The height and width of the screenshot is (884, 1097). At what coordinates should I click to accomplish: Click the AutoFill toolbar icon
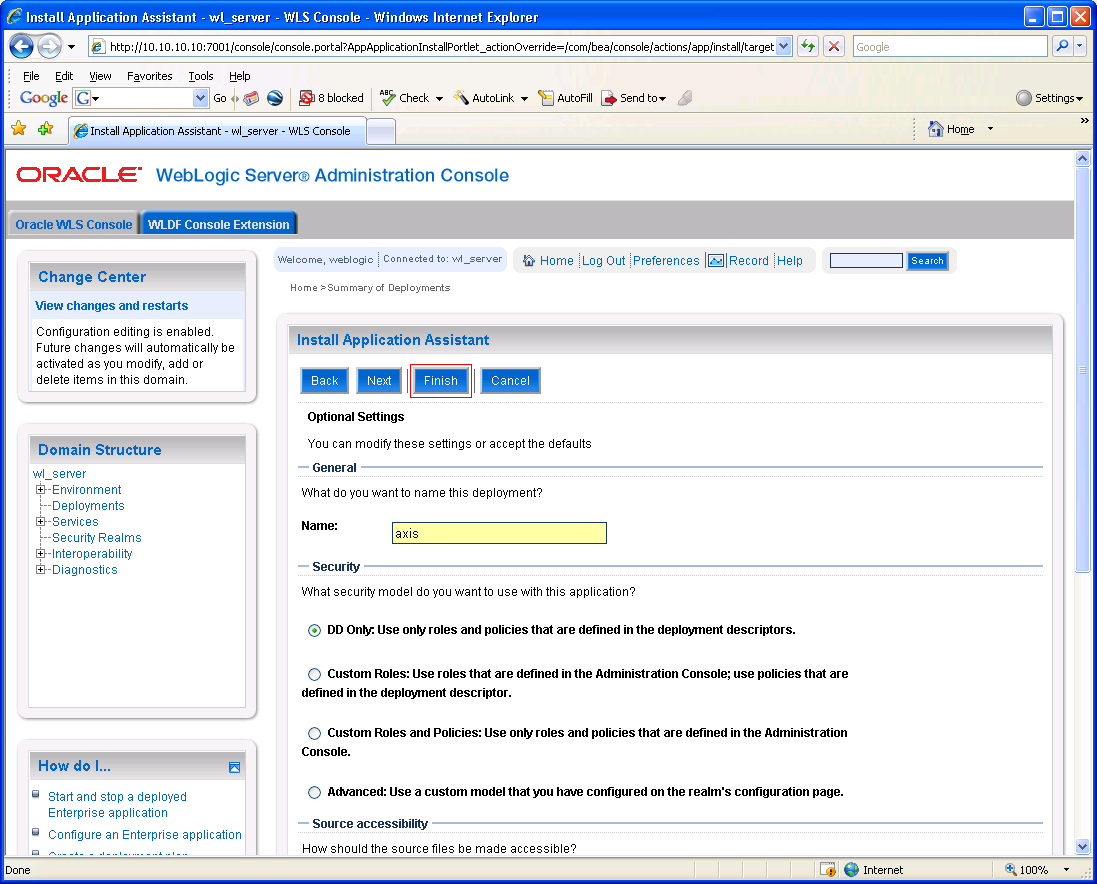[546, 98]
